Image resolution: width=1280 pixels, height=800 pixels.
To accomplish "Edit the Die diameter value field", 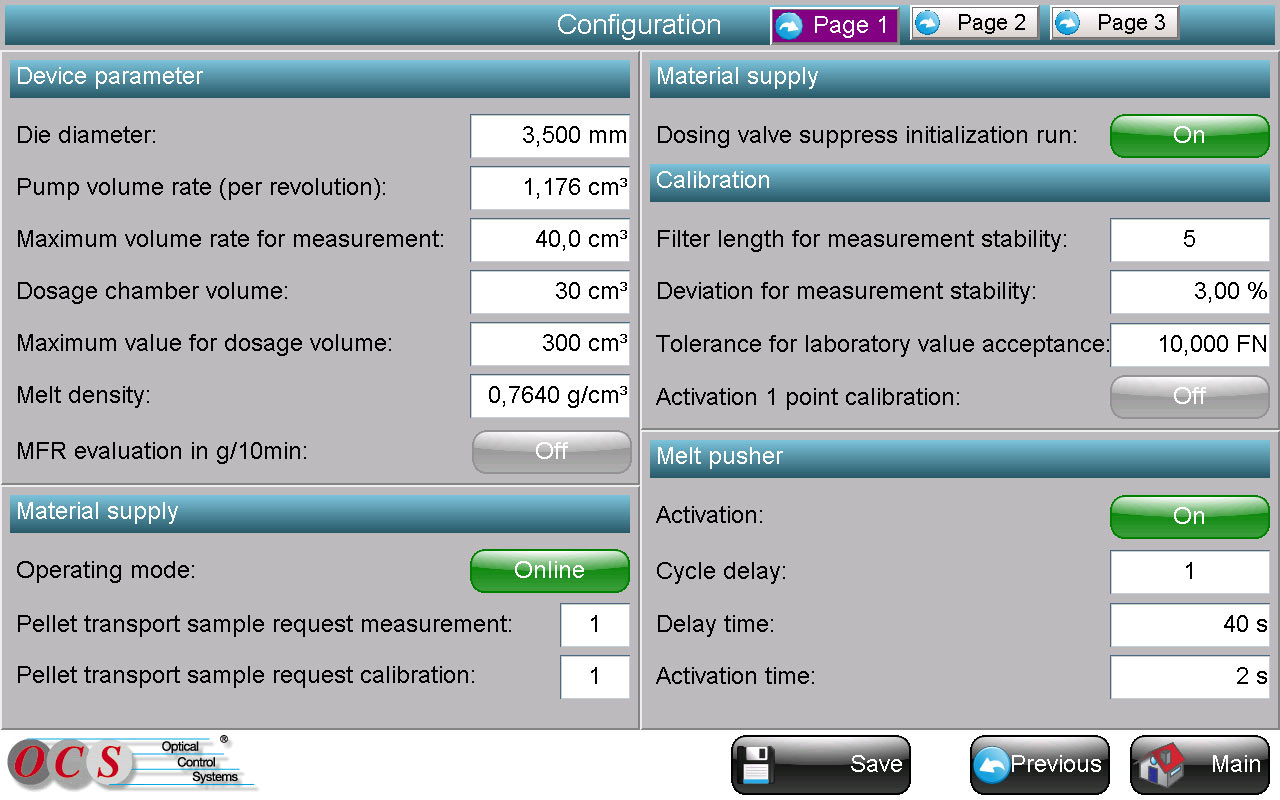I will 550,136.
